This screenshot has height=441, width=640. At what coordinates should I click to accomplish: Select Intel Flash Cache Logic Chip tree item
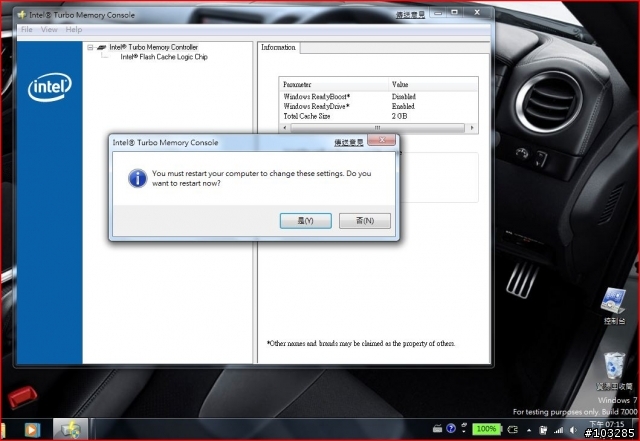point(164,57)
